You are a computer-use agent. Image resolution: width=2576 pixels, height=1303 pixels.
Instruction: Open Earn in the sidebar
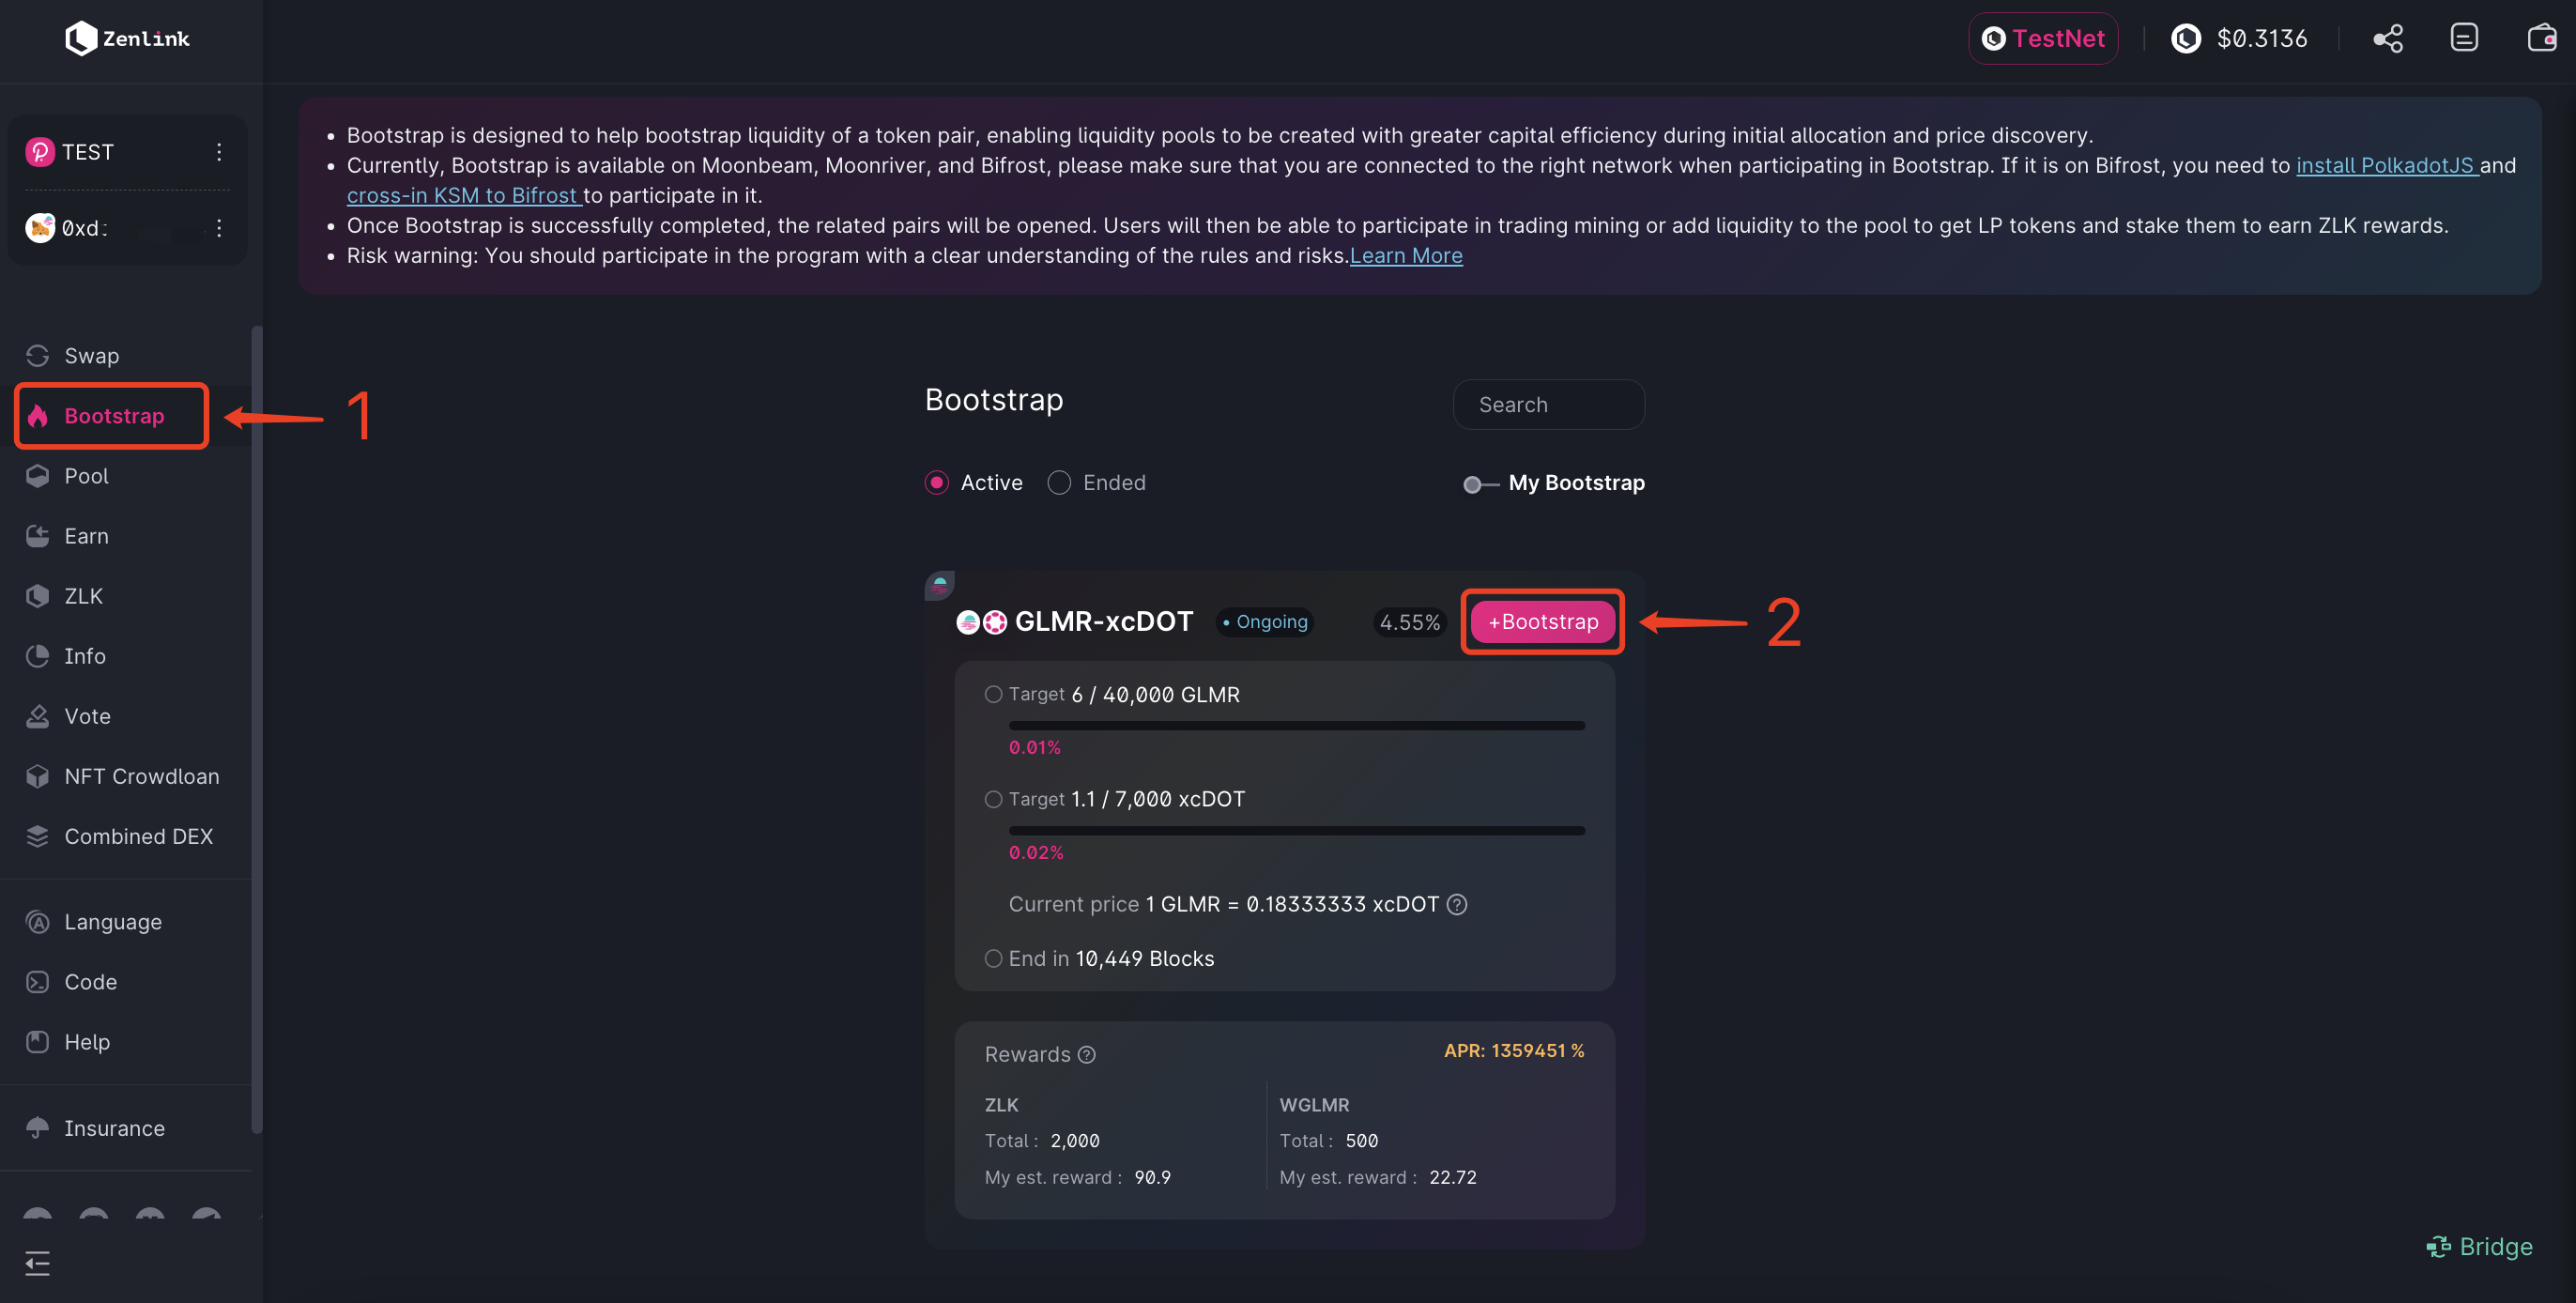[86, 535]
